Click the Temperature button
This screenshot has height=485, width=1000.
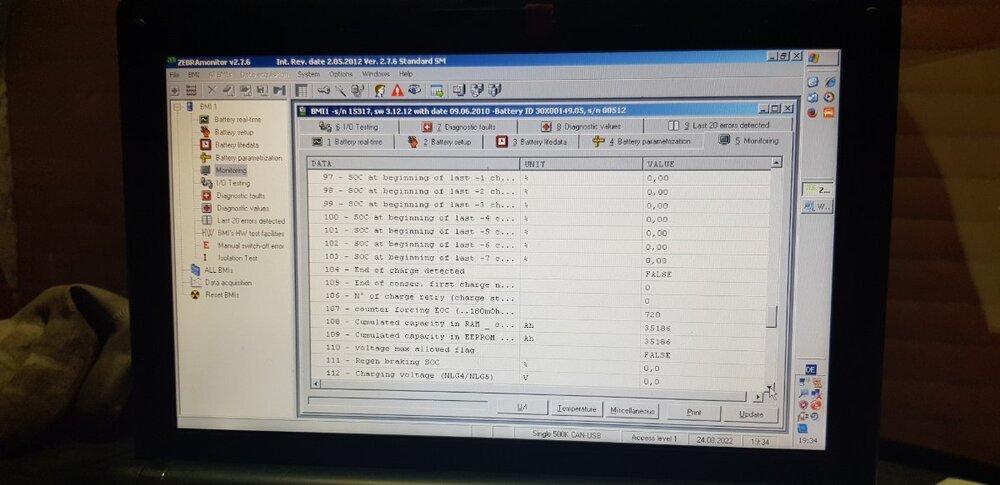577,410
